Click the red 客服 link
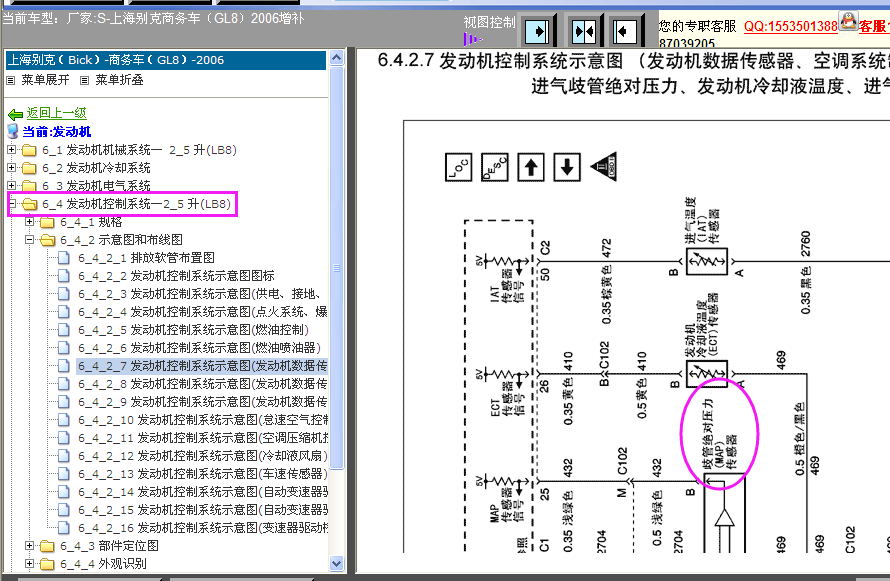Image resolution: width=890 pixels, height=581 pixels. tap(873, 27)
